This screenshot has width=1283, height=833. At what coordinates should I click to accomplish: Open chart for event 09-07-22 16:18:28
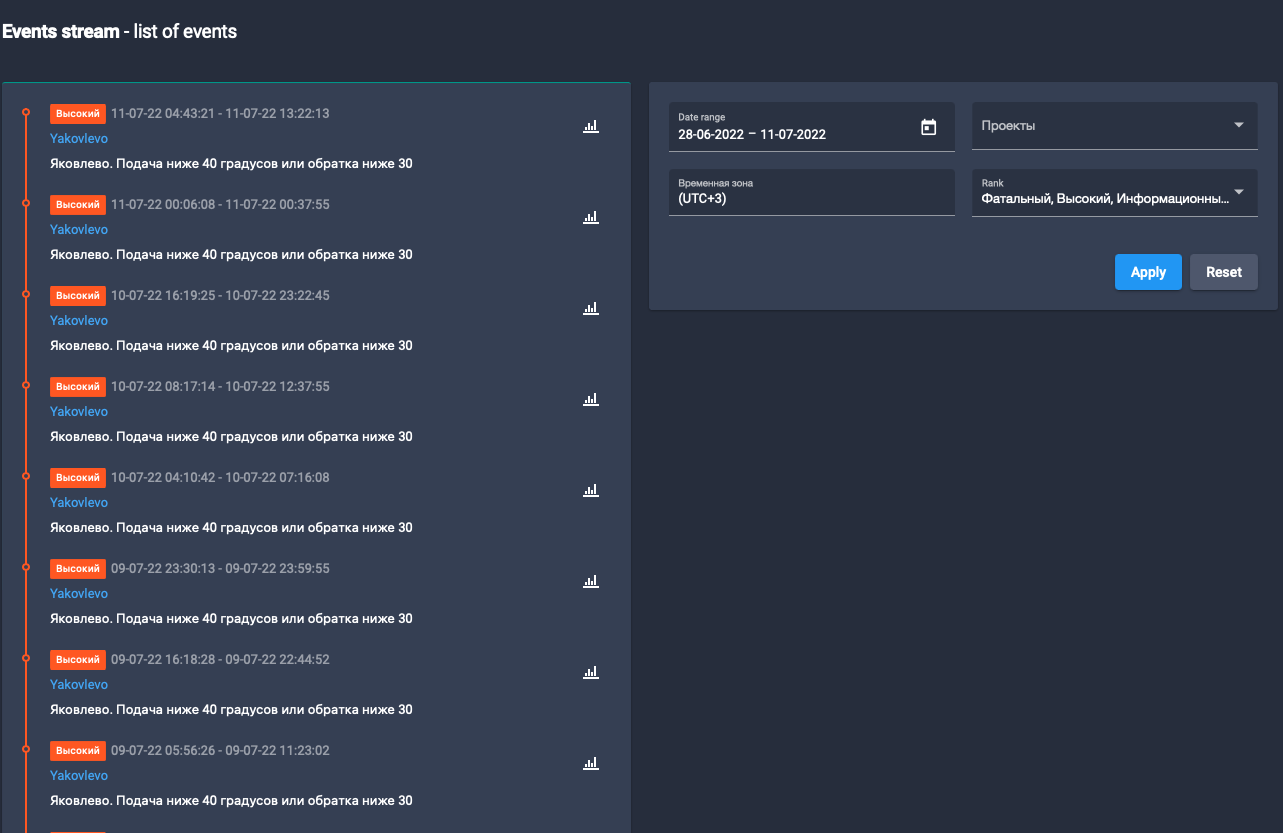pos(590,672)
